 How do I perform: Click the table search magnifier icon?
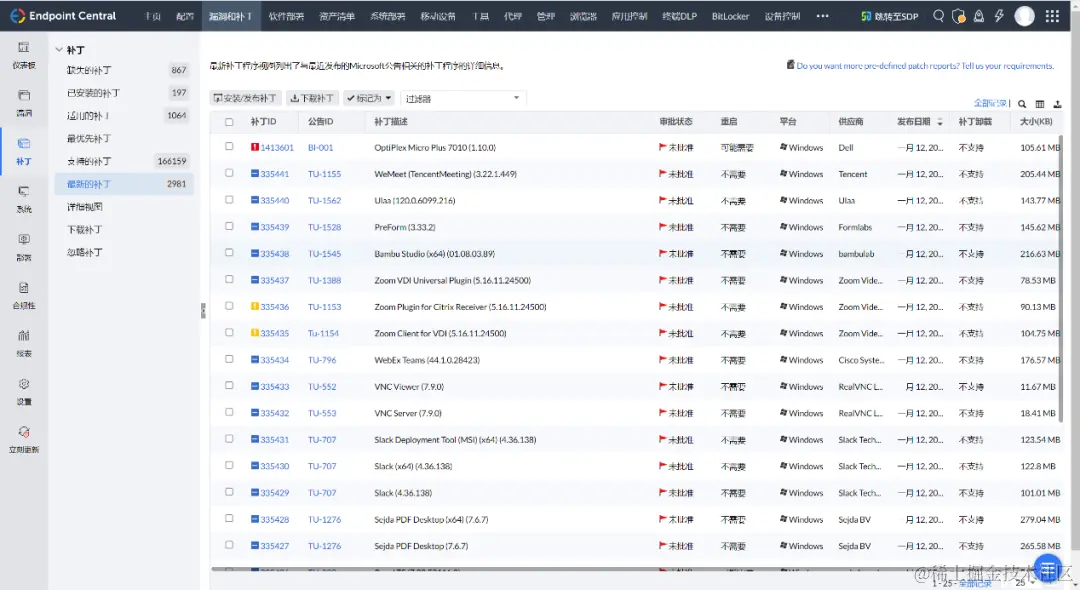click(x=1022, y=104)
